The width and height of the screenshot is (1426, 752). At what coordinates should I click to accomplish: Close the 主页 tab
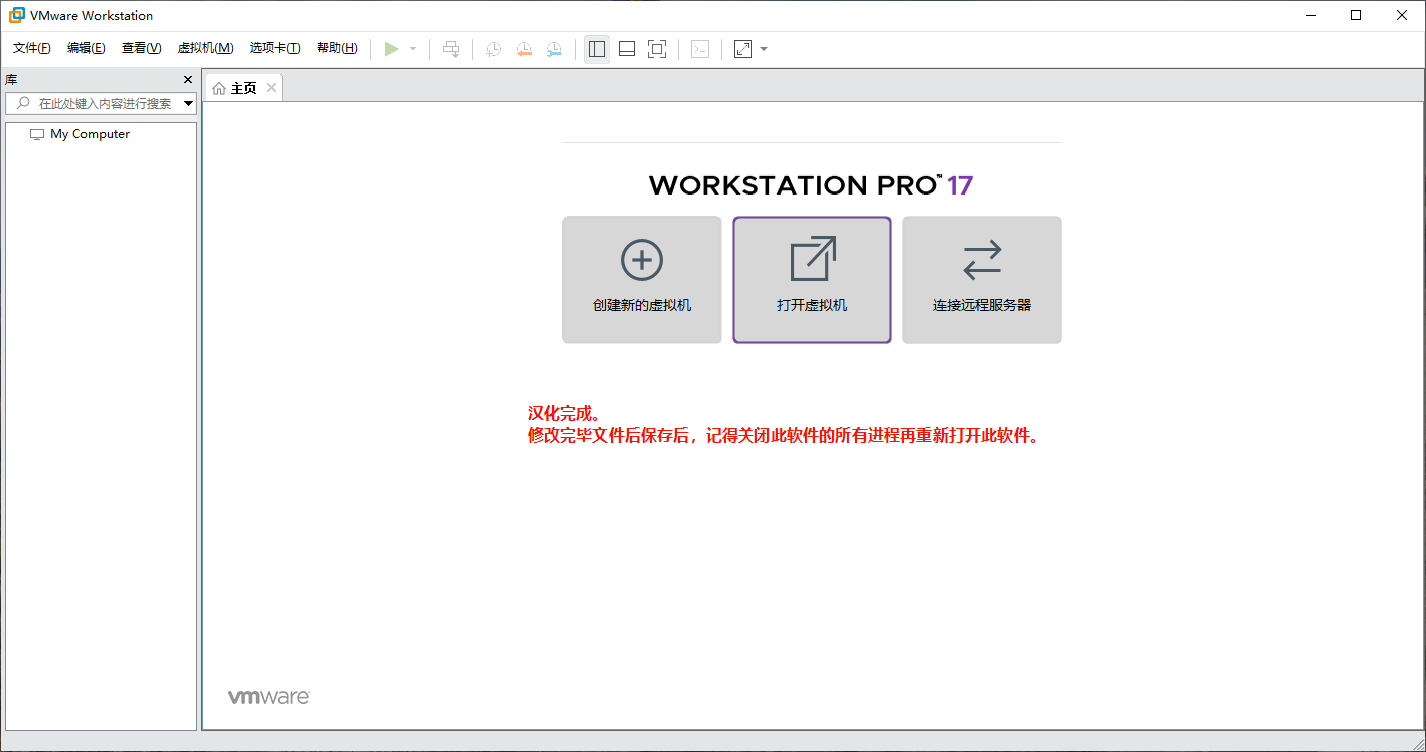coord(271,88)
